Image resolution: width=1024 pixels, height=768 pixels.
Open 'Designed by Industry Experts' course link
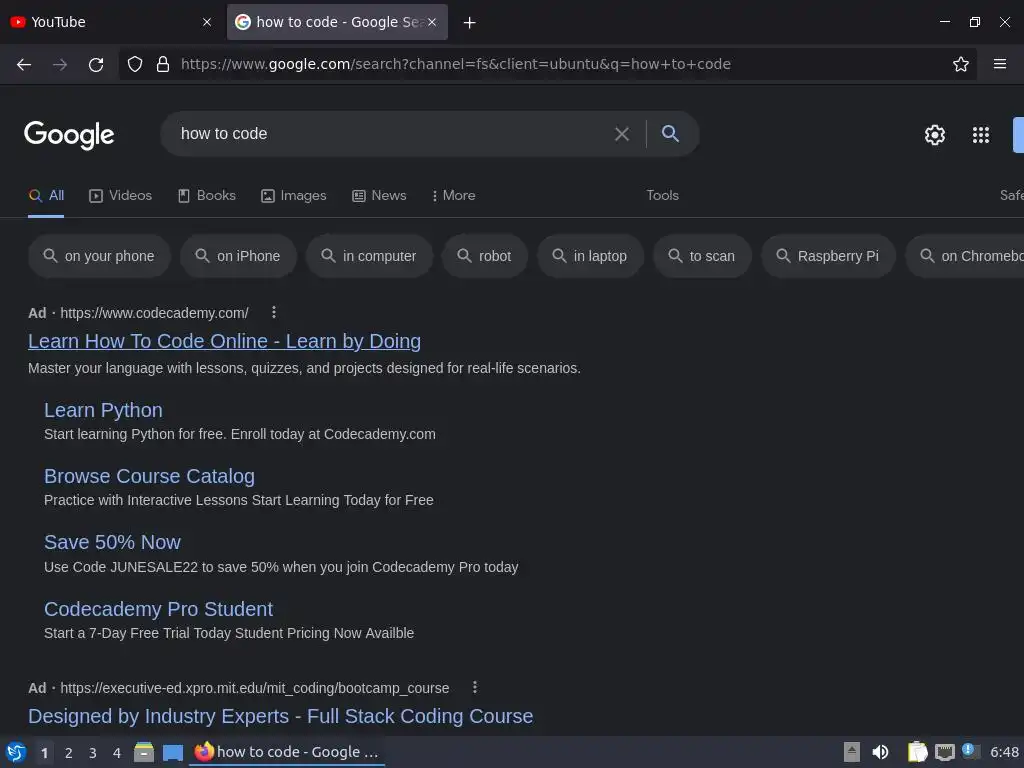coord(281,716)
